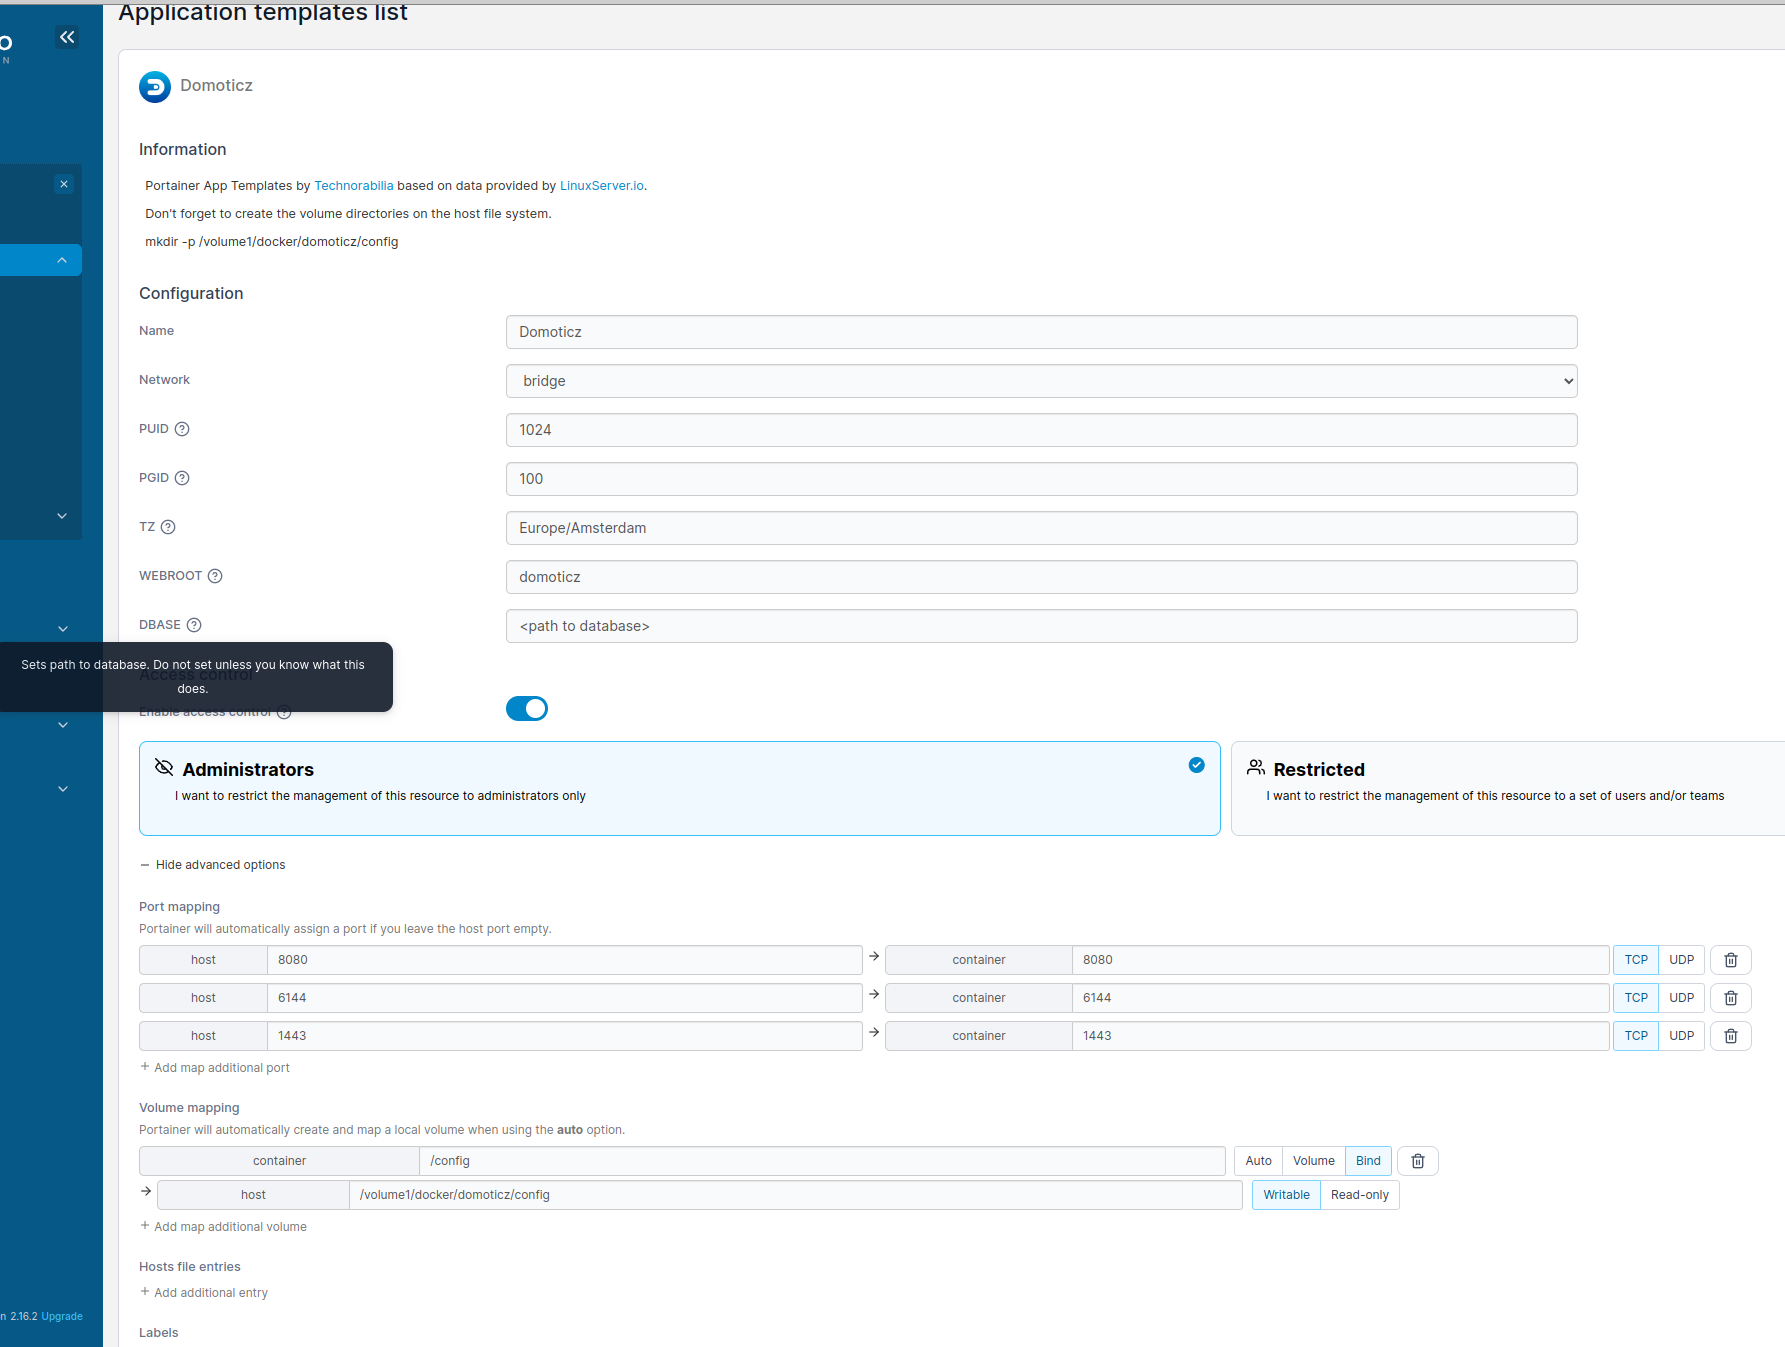This screenshot has height=1347, width=1785.
Task: Click the mkdir -p command text
Action: (x=272, y=242)
